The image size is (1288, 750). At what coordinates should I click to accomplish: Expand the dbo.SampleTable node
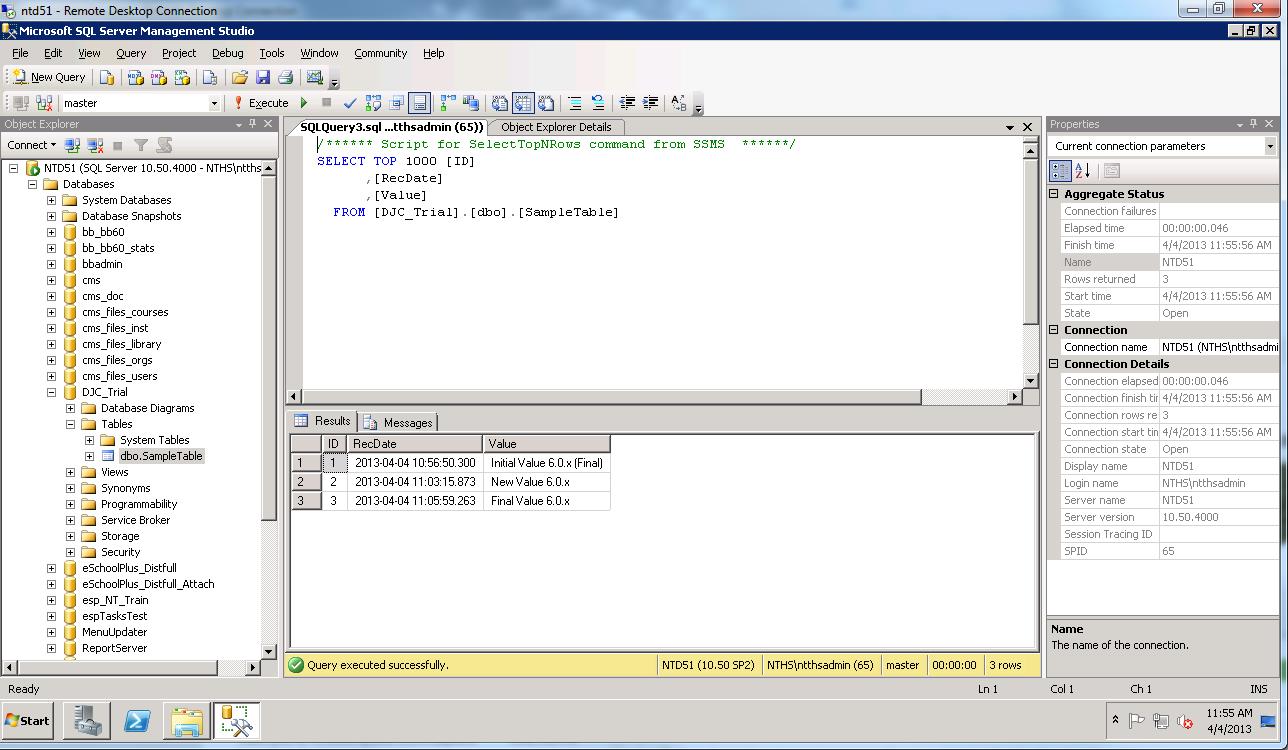click(x=90, y=456)
